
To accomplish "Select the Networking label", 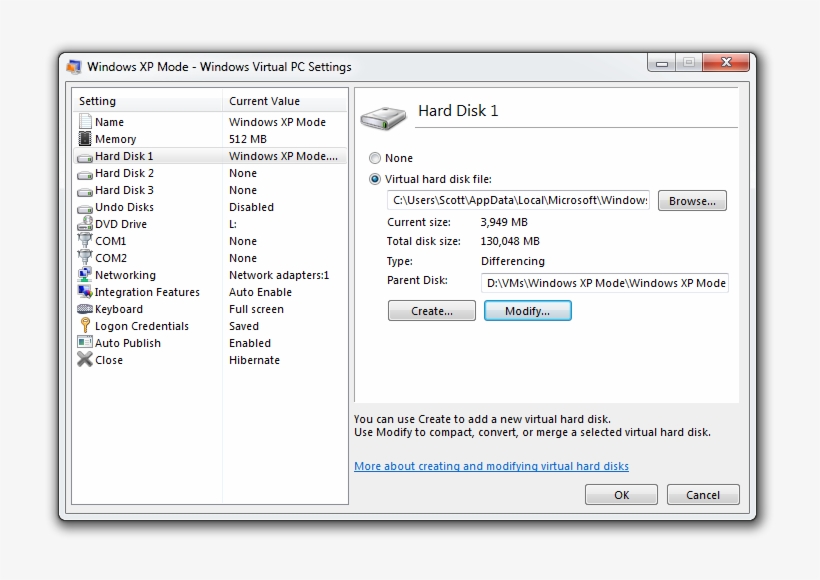I will tap(125, 275).
